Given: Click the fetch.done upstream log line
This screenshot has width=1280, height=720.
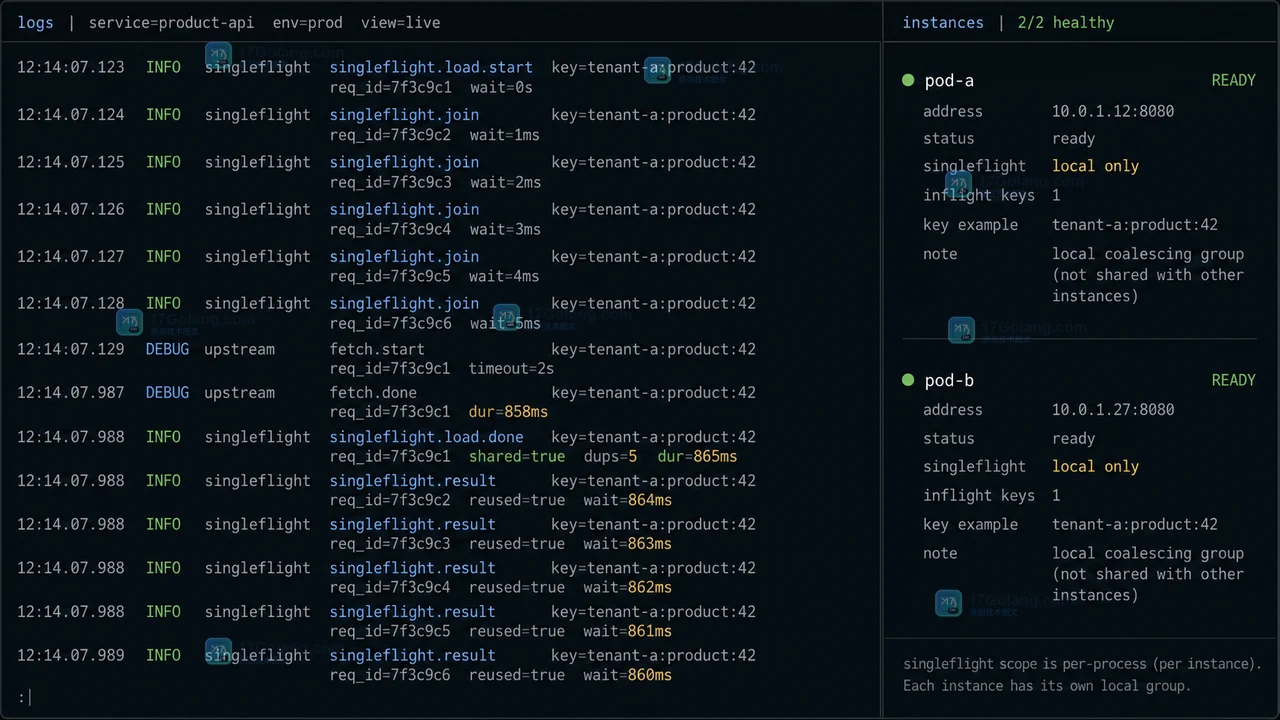Looking at the screenshot, I should click(386, 402).
